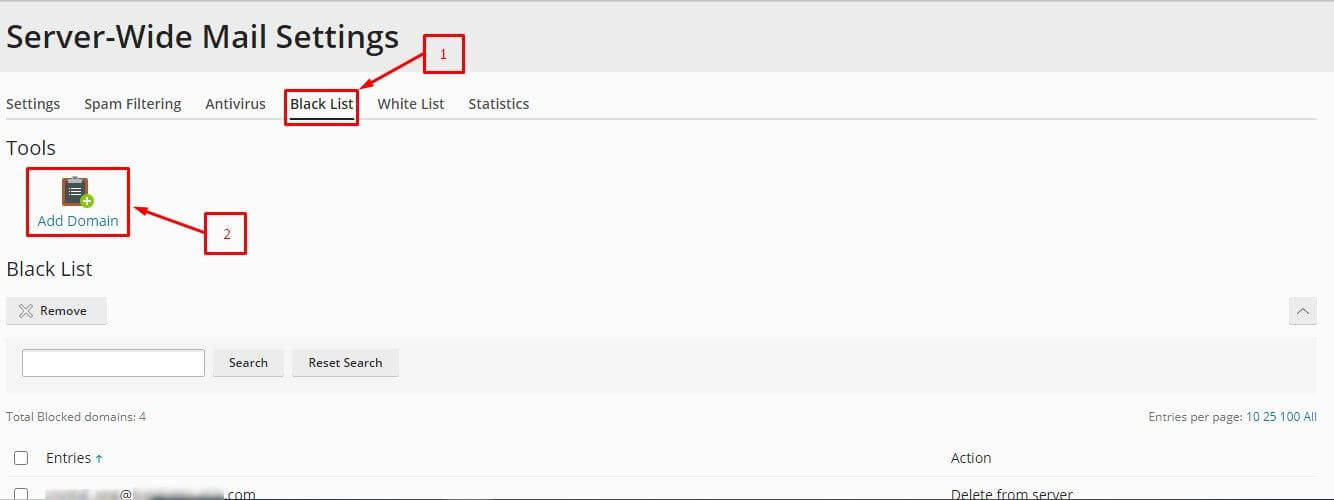The width and height of the screenshot is (1334, 500).
Task: Toggle the select-all Entries checkbox
Action: [x=21, y=458]
